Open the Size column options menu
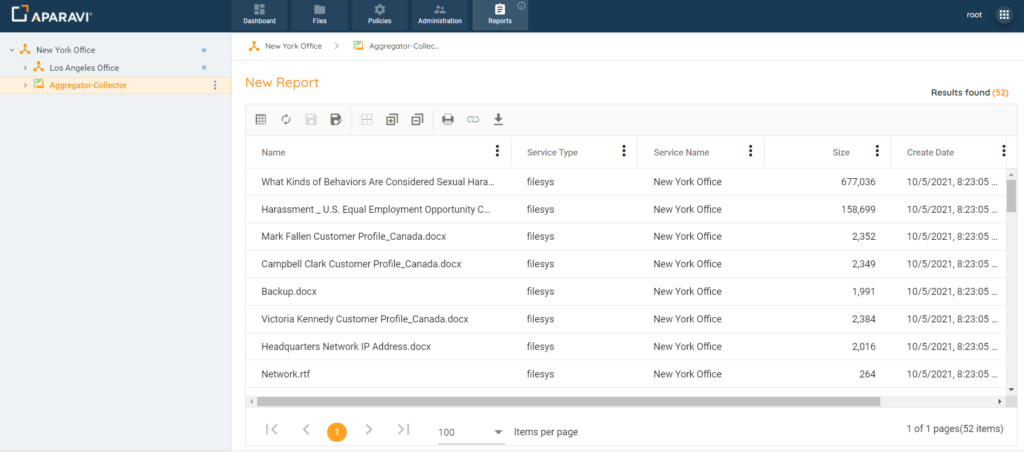Viewport: 1024px width, 452px height. (x=877, y=152)
